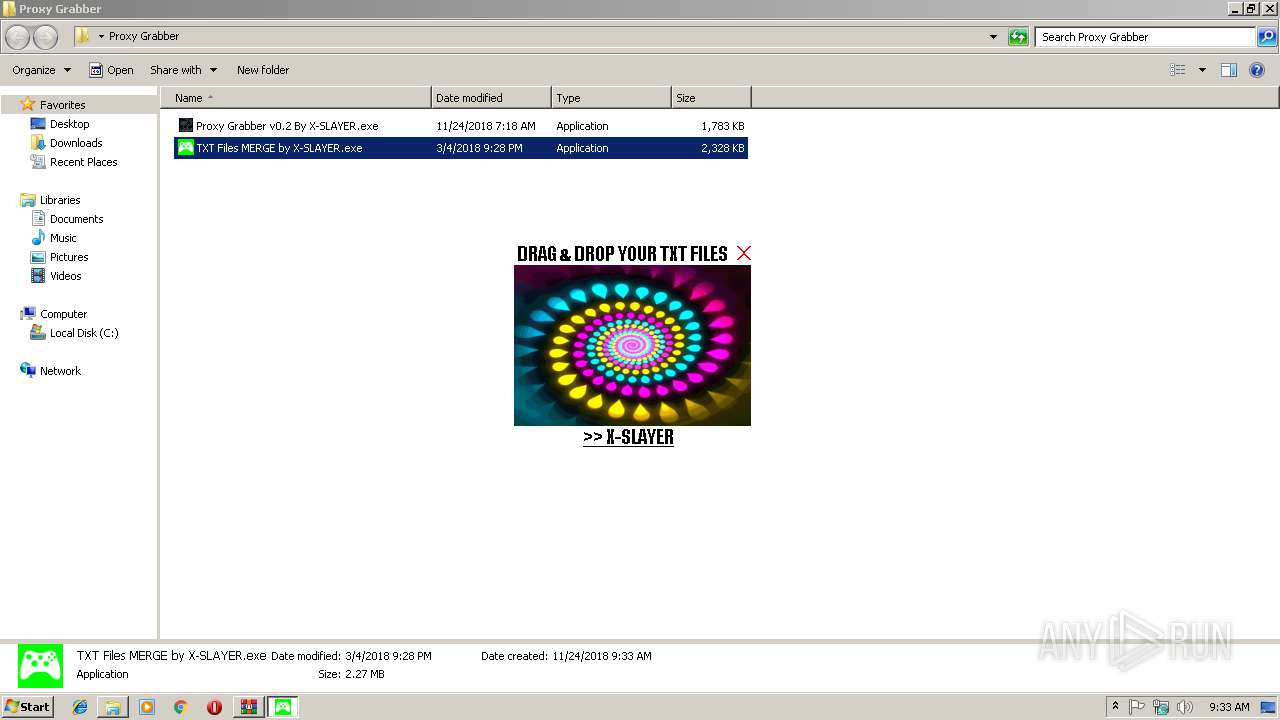Image resolution: width=1280 pixels, height=720 pixels.
Task: Click the green controller icon in details pane
Action: pyautogui.click(x=40, y=665)
